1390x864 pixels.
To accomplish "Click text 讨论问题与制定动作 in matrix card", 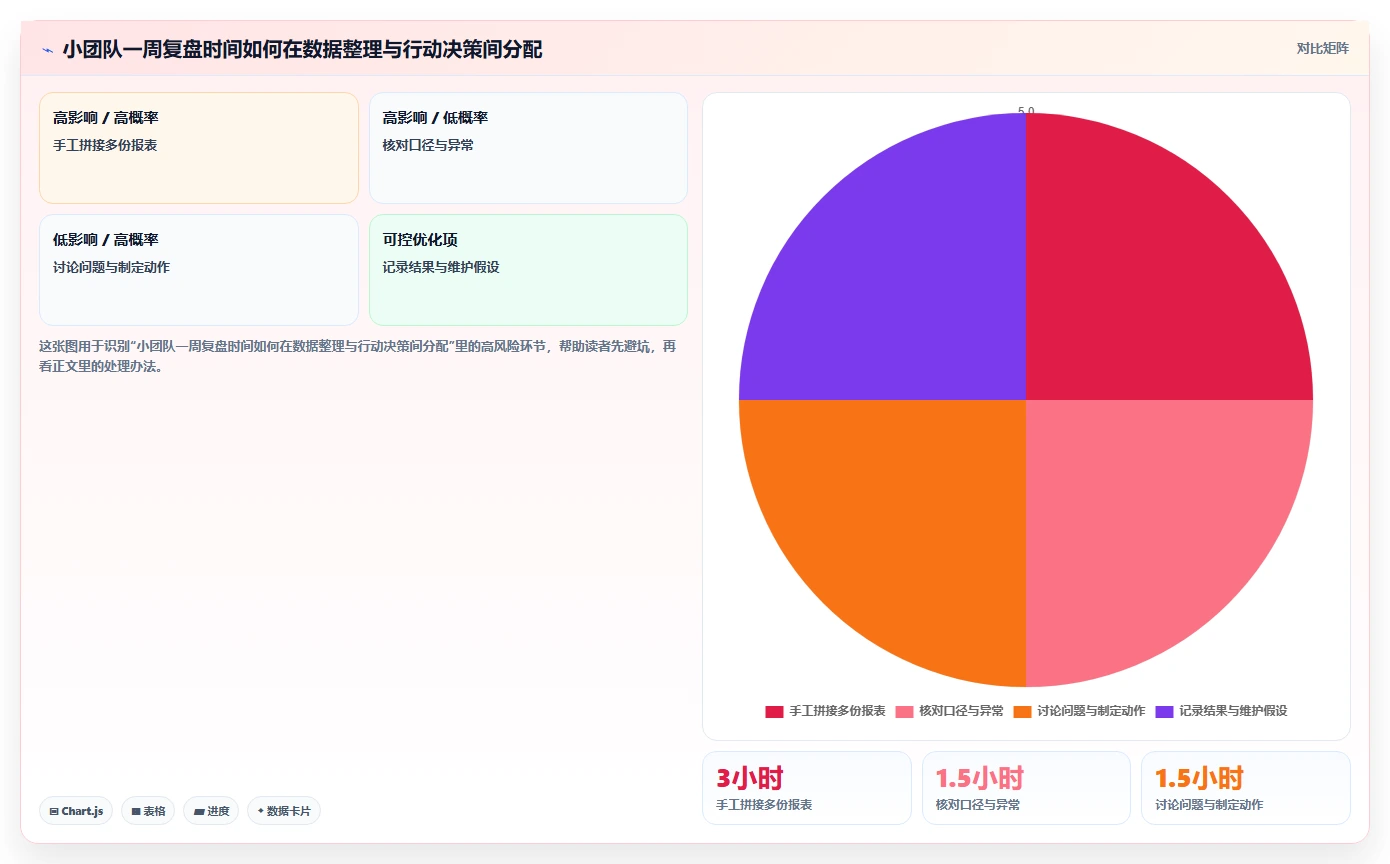I will [111, 267].
